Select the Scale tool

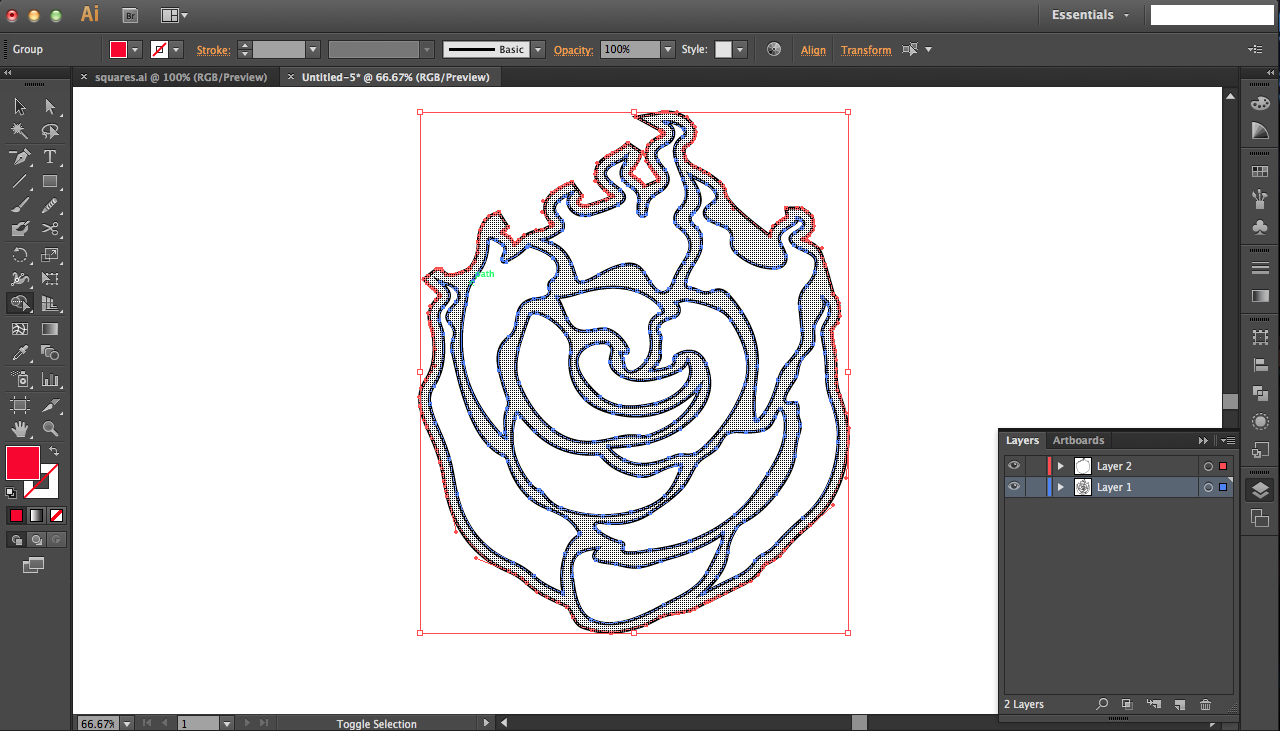point(50,255)
